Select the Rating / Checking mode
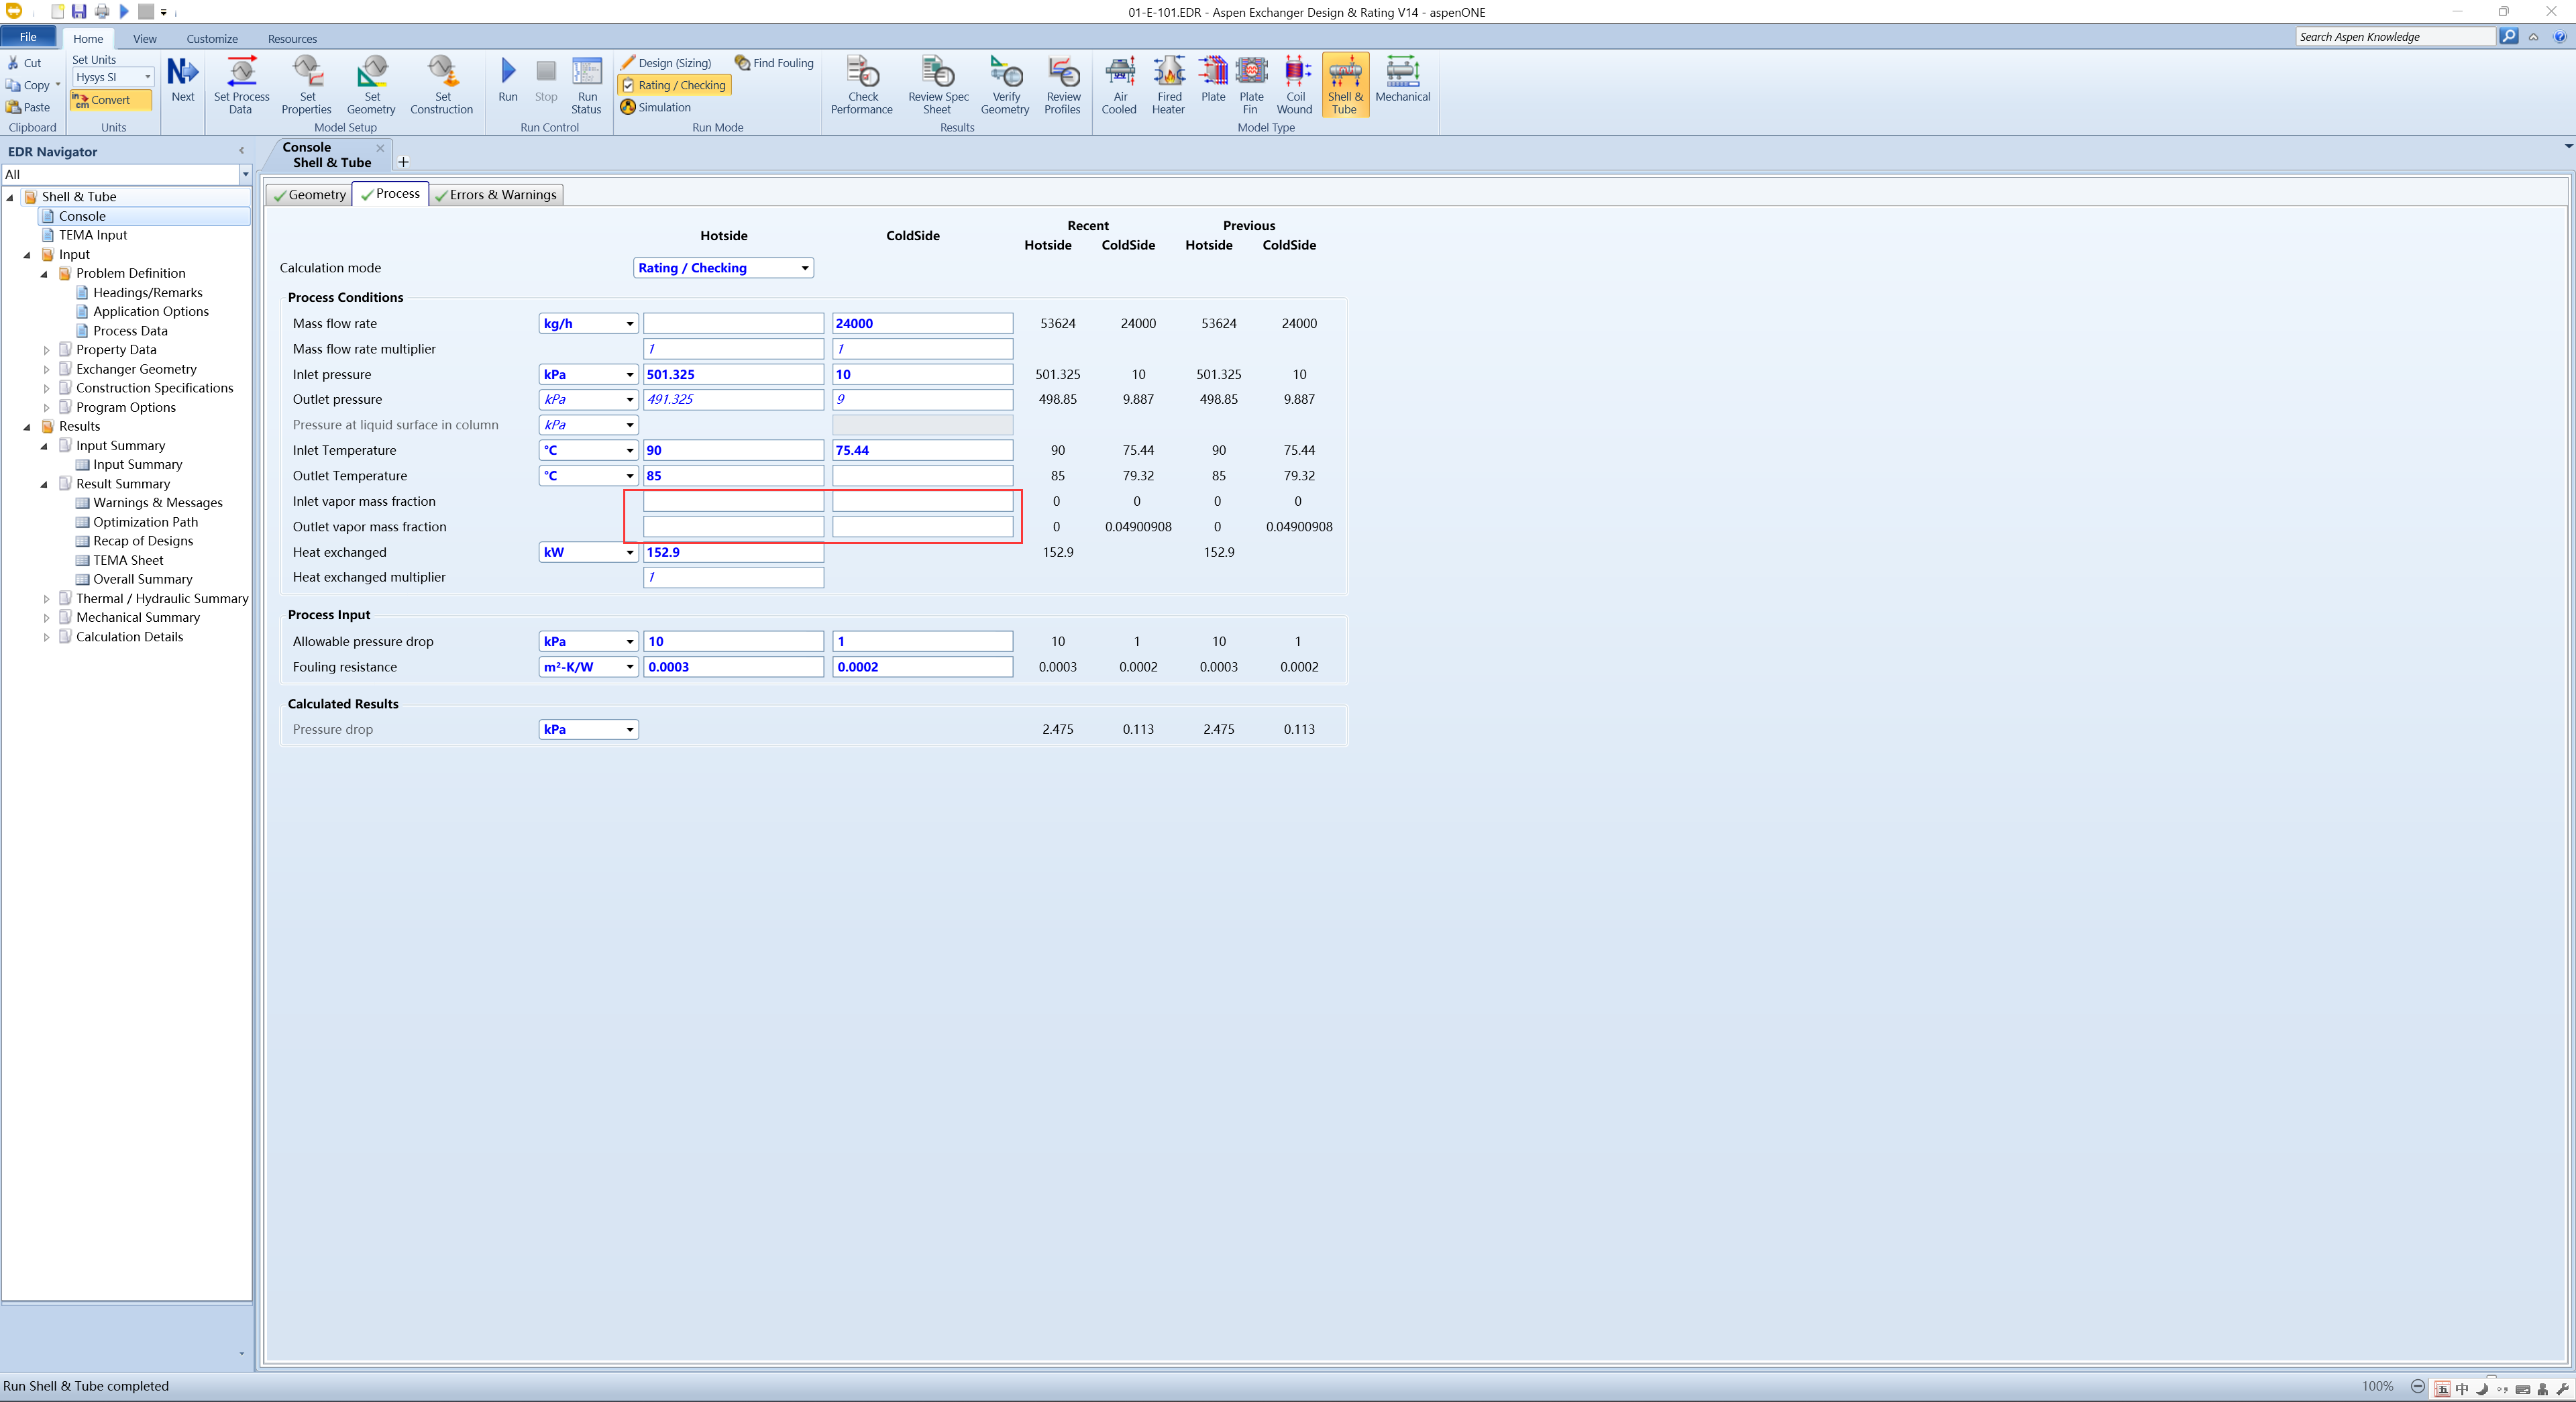The height and width of the screenshot is (1402, 2576). pos(674,85)
